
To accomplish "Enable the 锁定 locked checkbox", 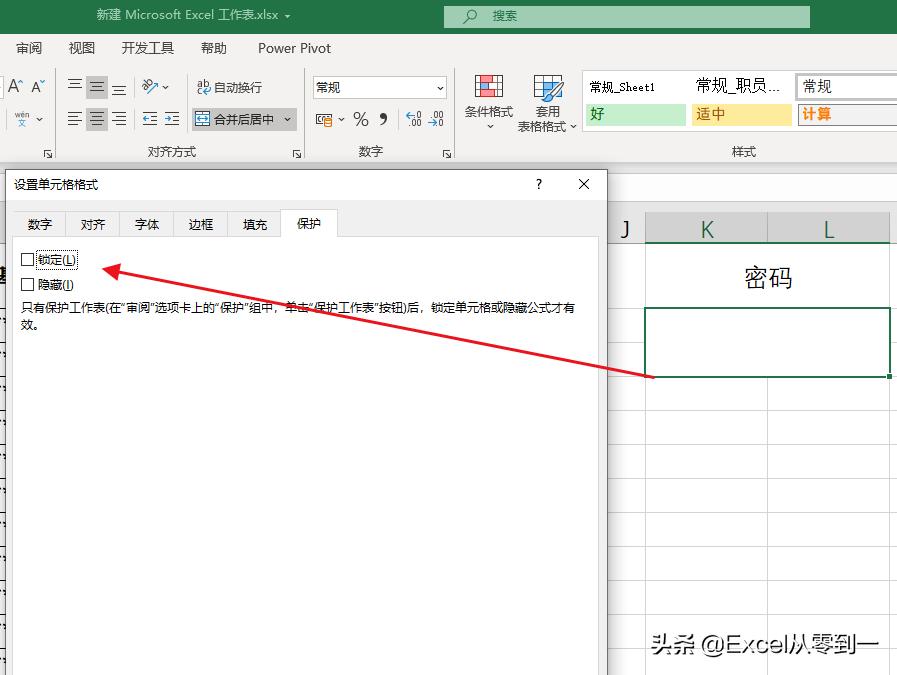I will pyautogui.click(x=24, y=259).
